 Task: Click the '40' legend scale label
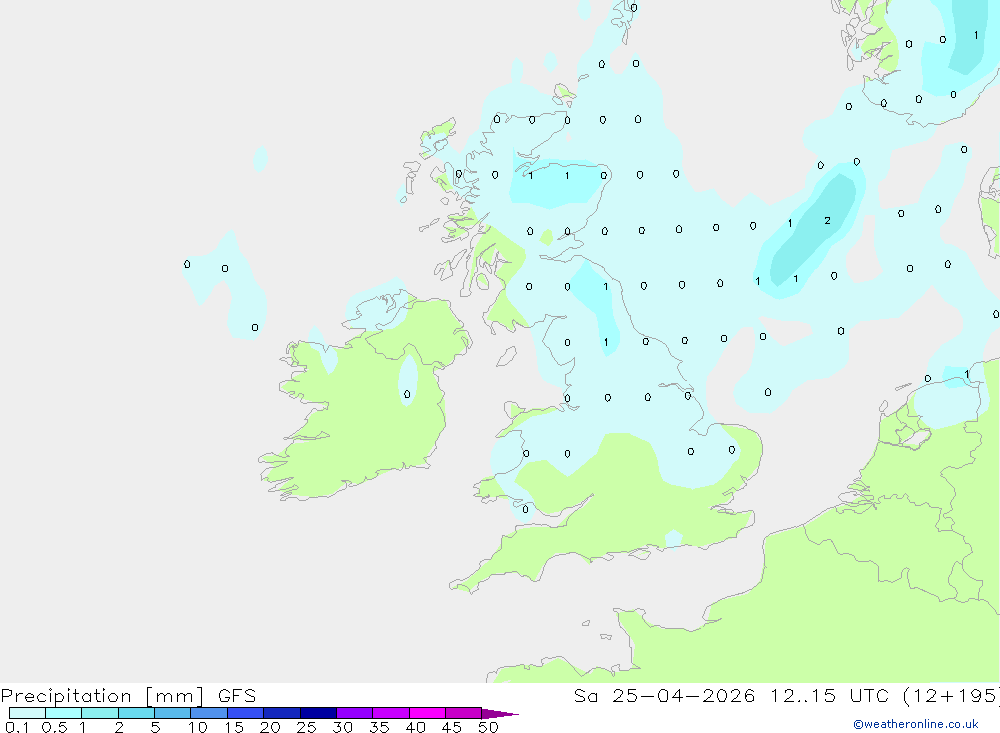coord(415,727)
